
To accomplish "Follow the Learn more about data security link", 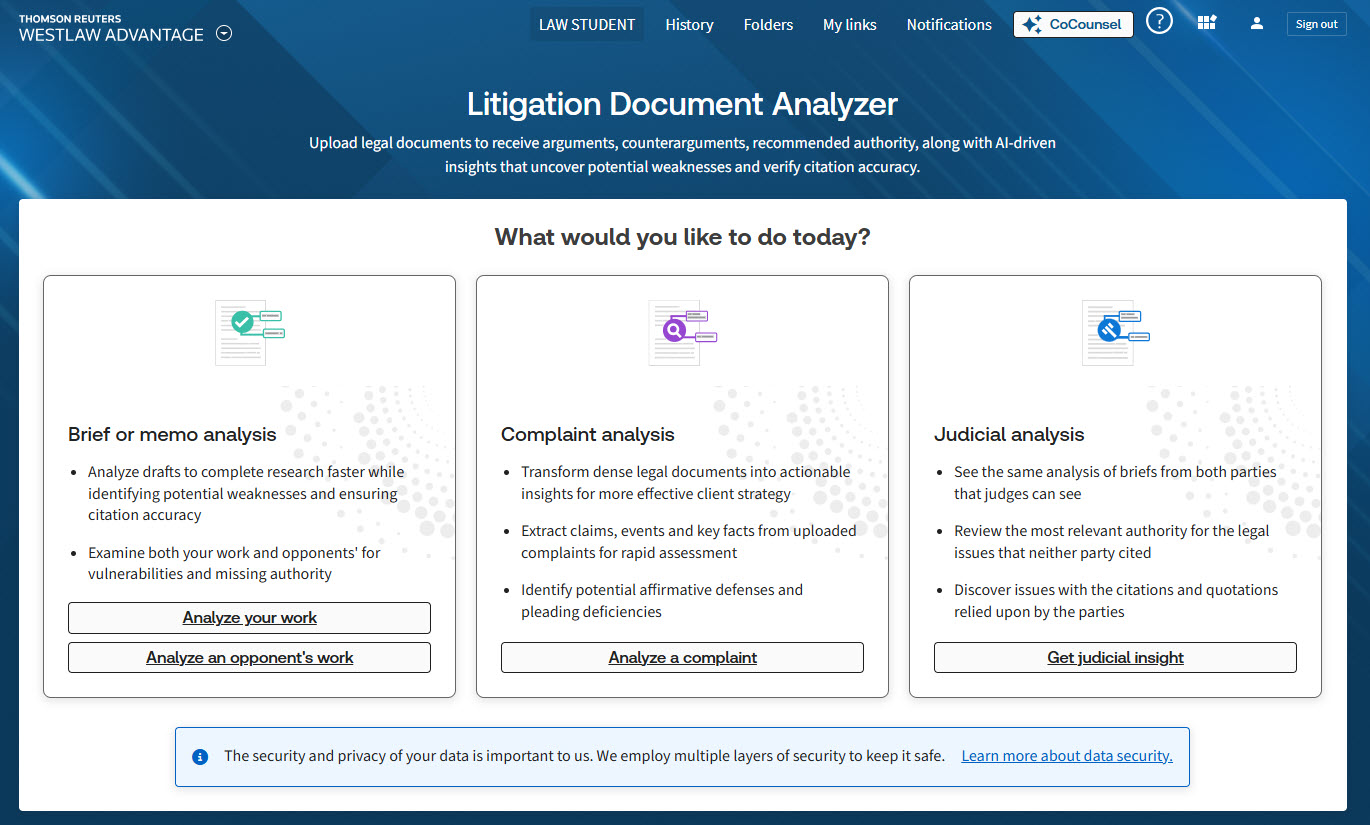I will [1066, 756].
